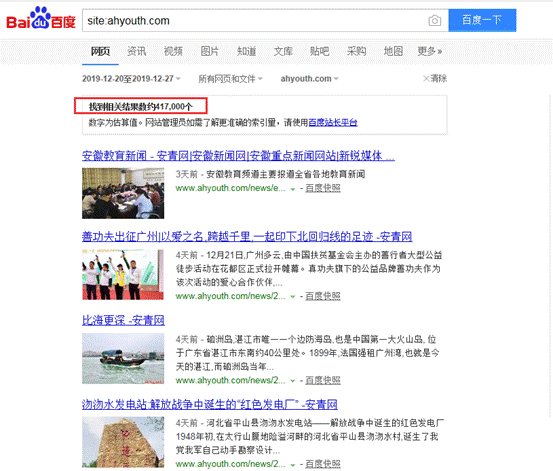Open the 安徽教育新闻 result title
Screen dimensions: 553x471
(x=238, y=156)
